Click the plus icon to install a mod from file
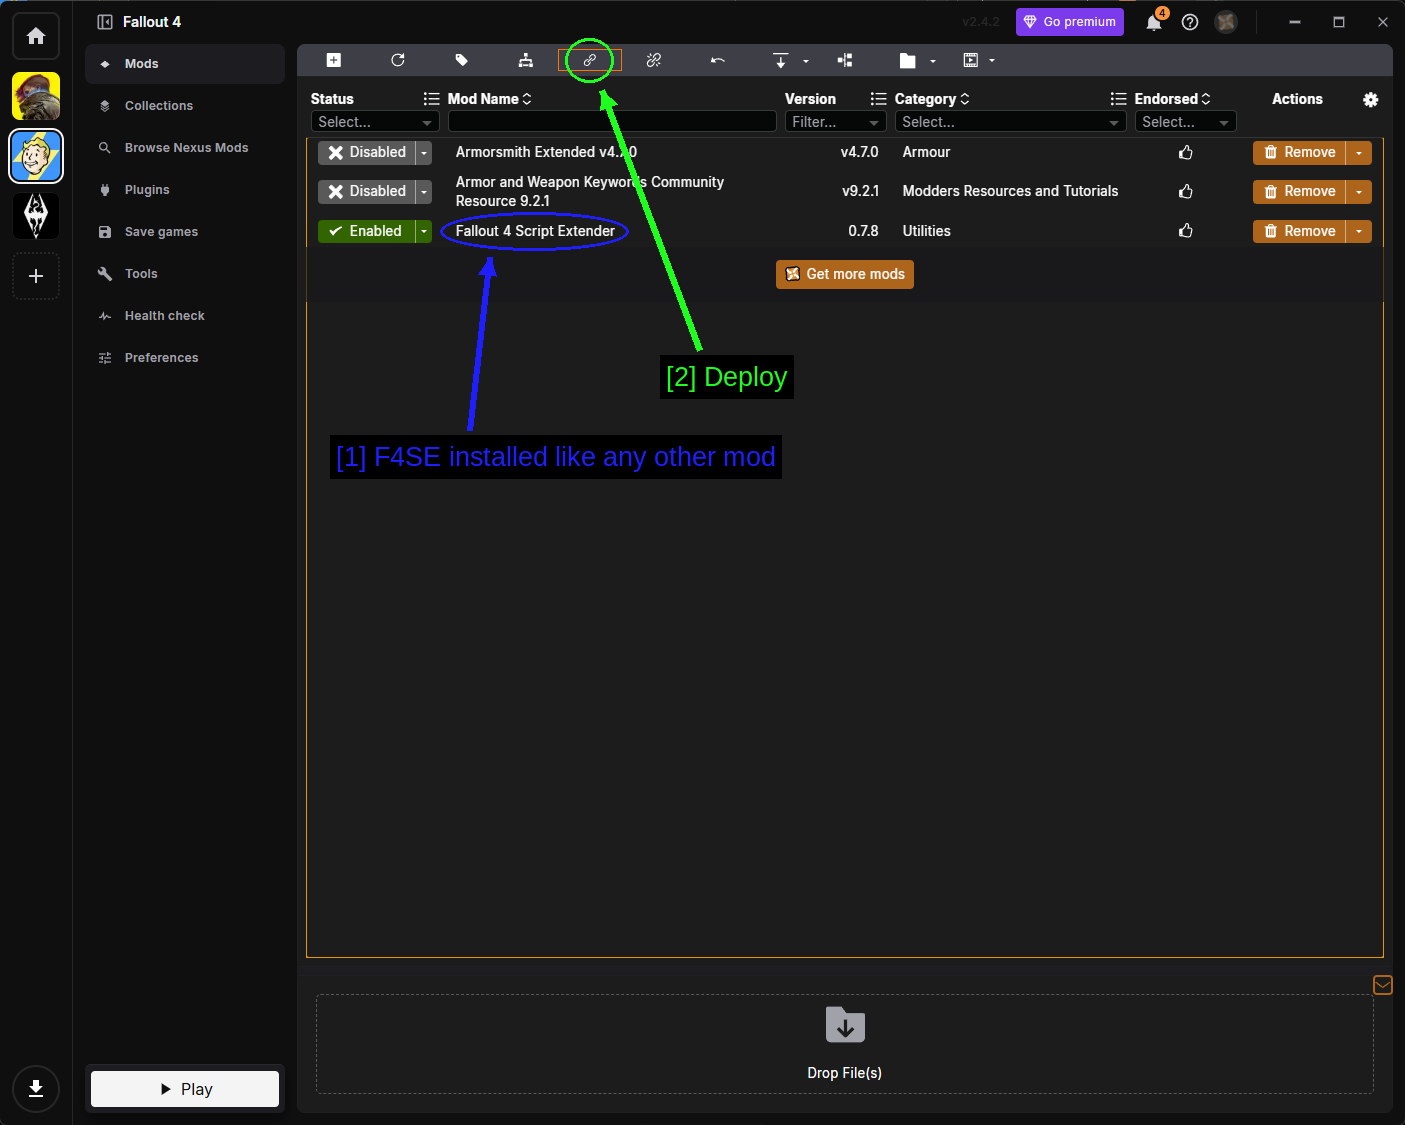Image resolution: width=1405 pixels, height=1125 pixels. coord(334,60)
